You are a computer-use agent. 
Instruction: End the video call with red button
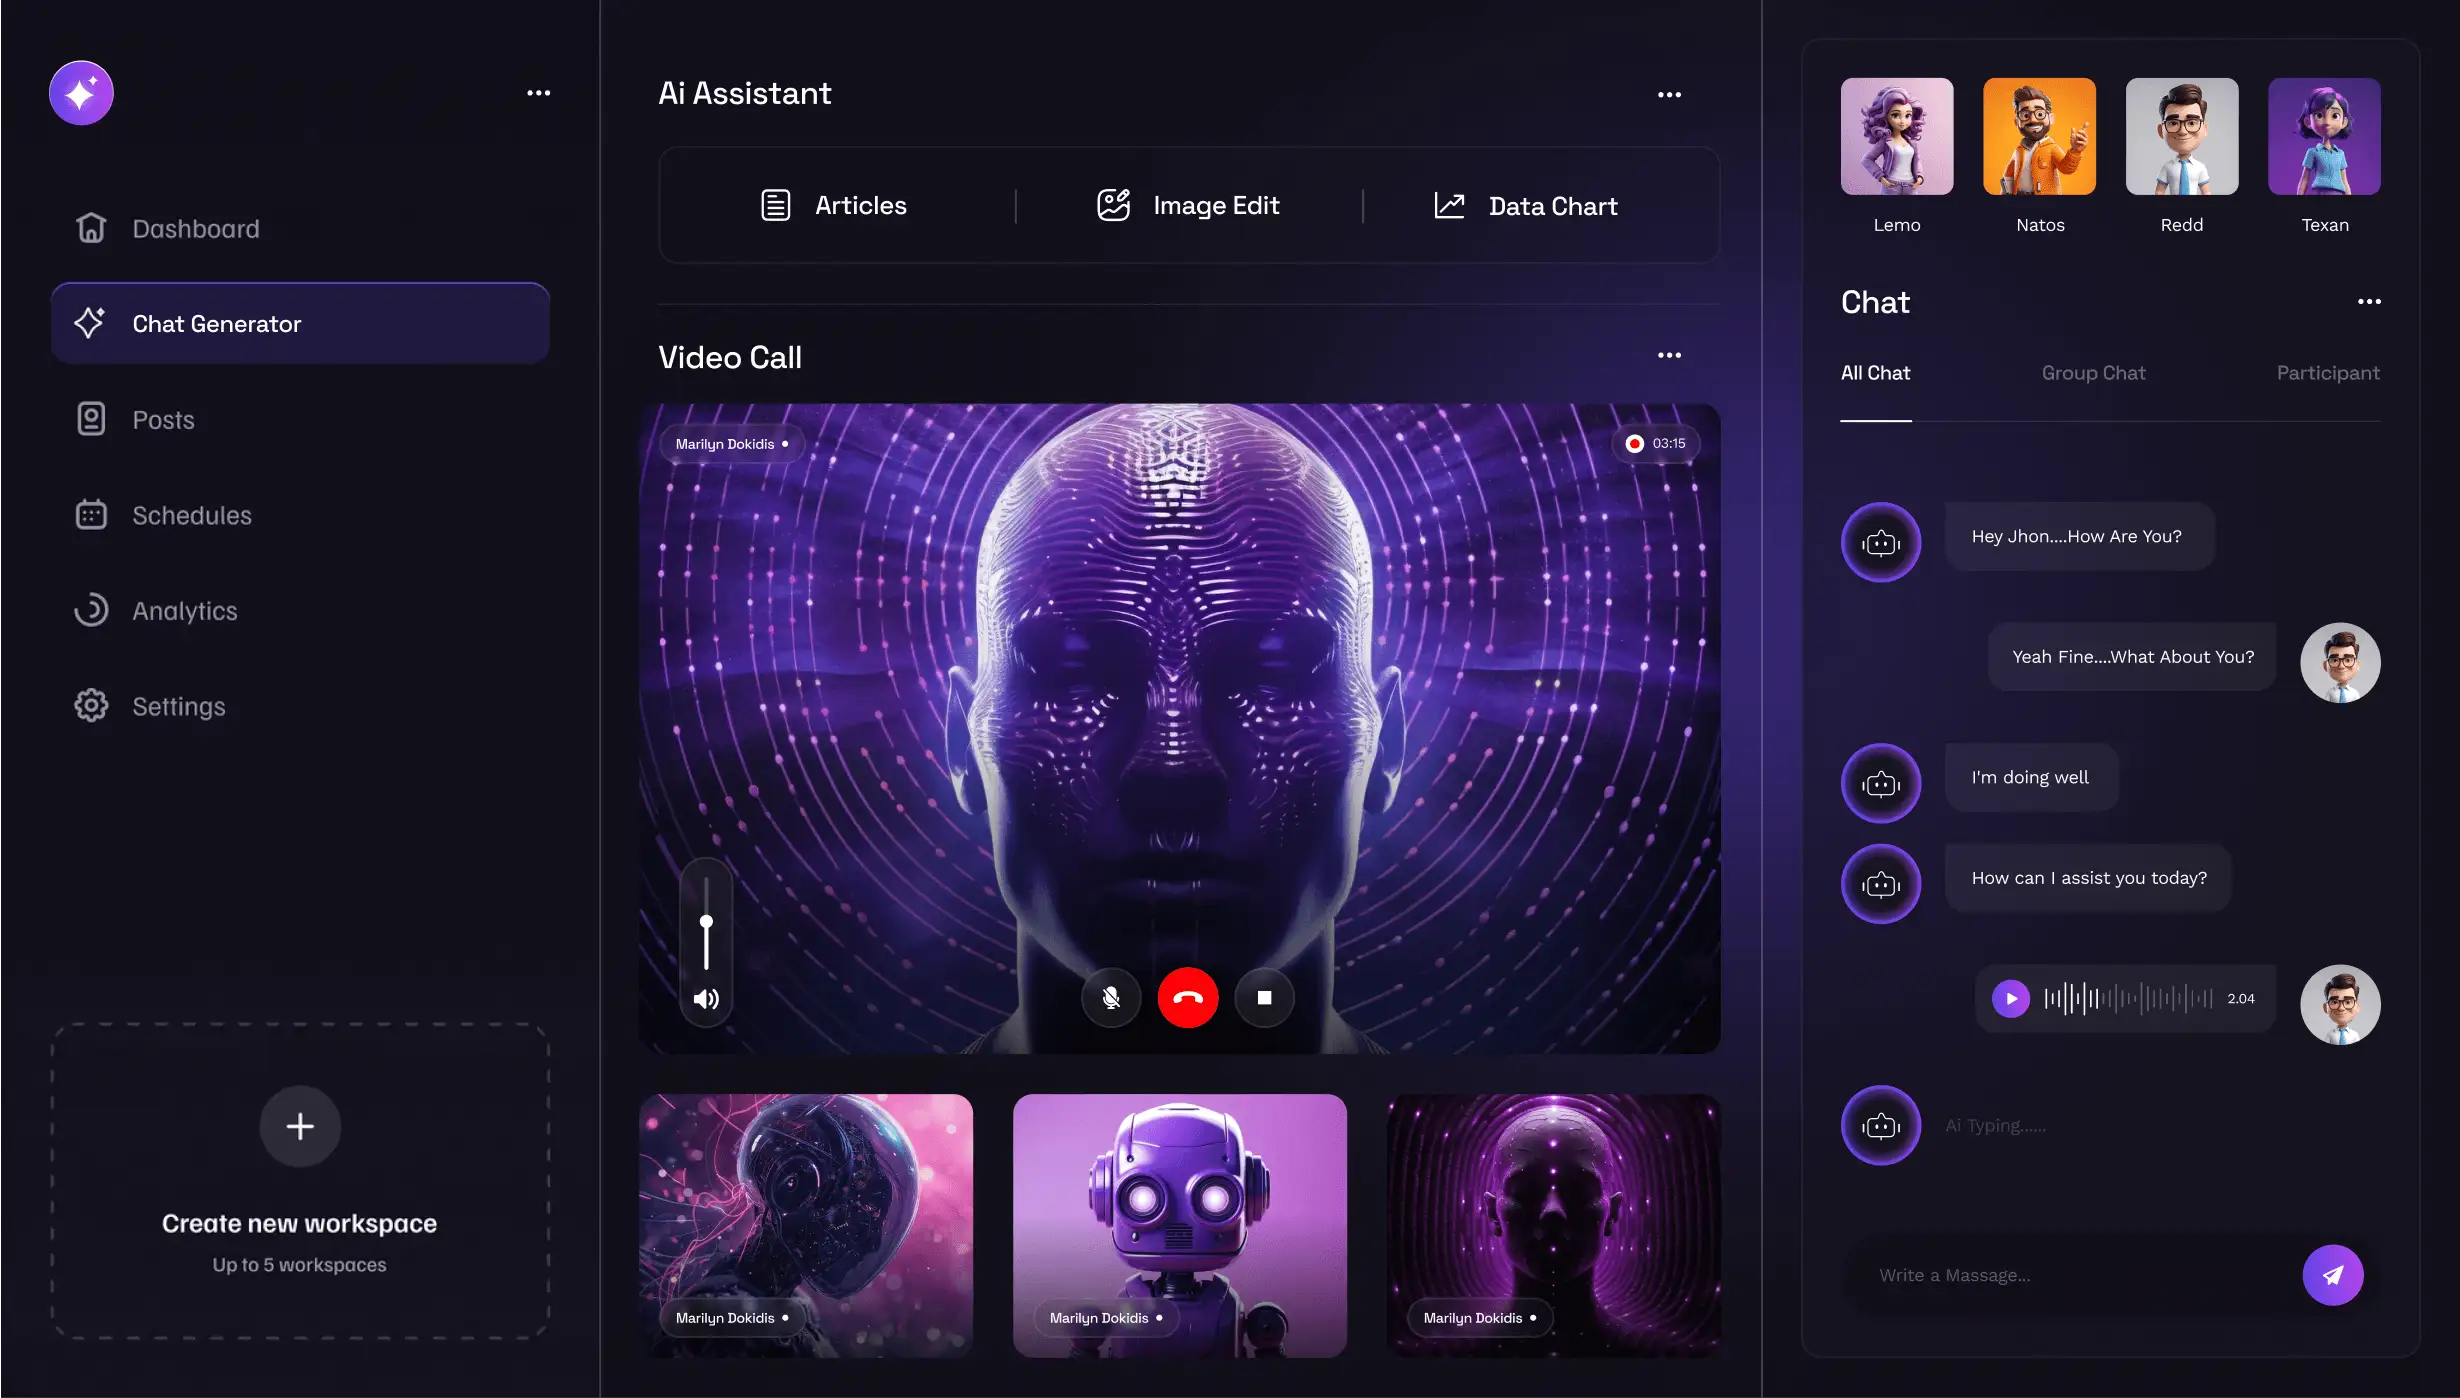point(1187,998)
